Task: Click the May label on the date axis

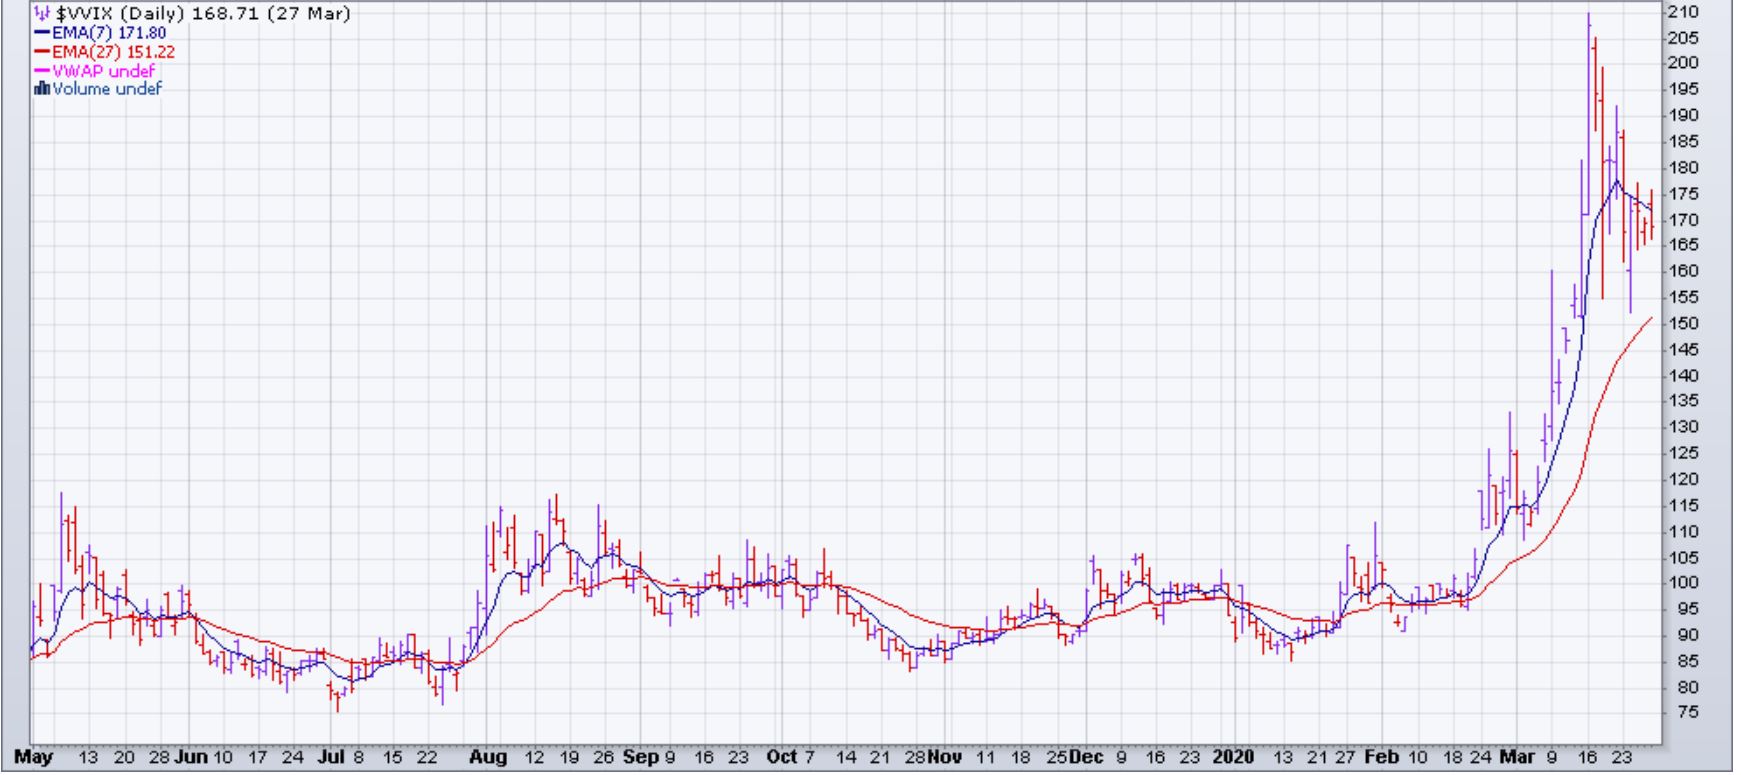Action: (34, 757)
